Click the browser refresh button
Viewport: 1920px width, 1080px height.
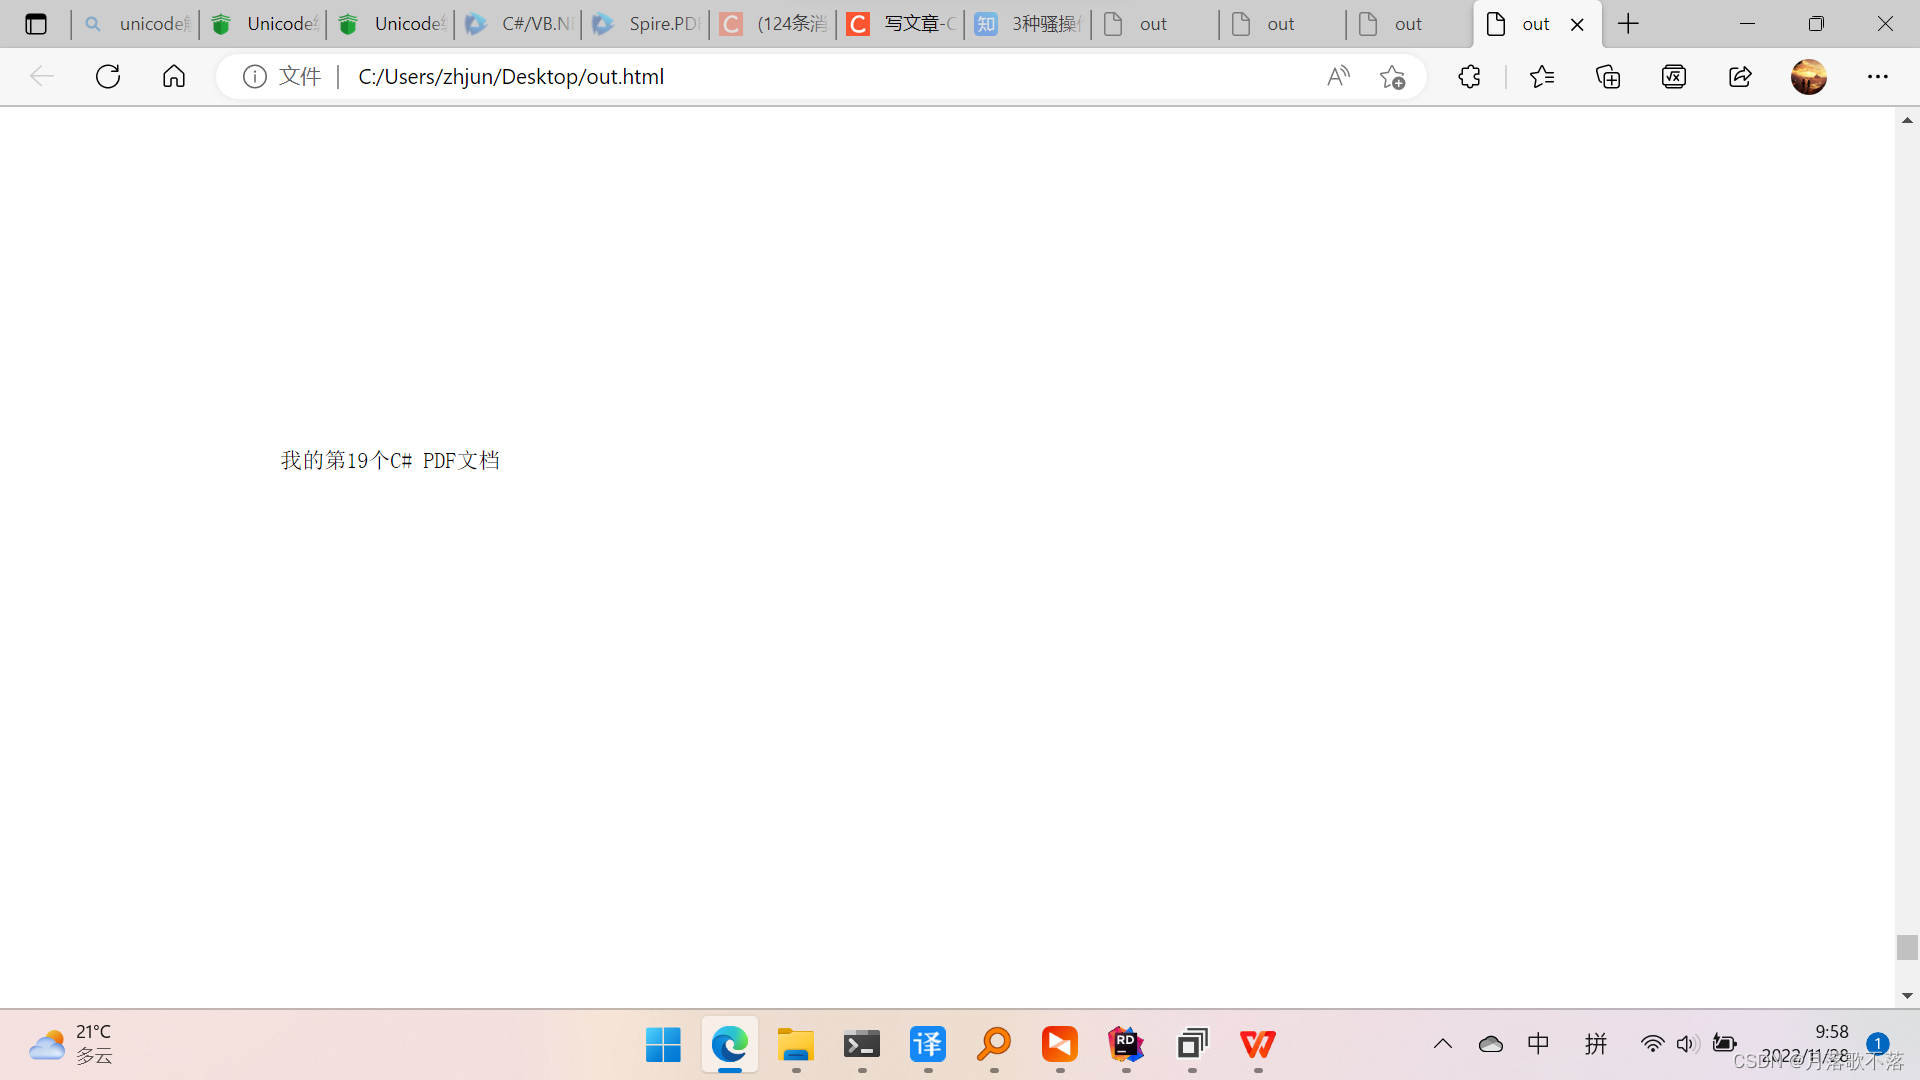click(x=108, y=76)
